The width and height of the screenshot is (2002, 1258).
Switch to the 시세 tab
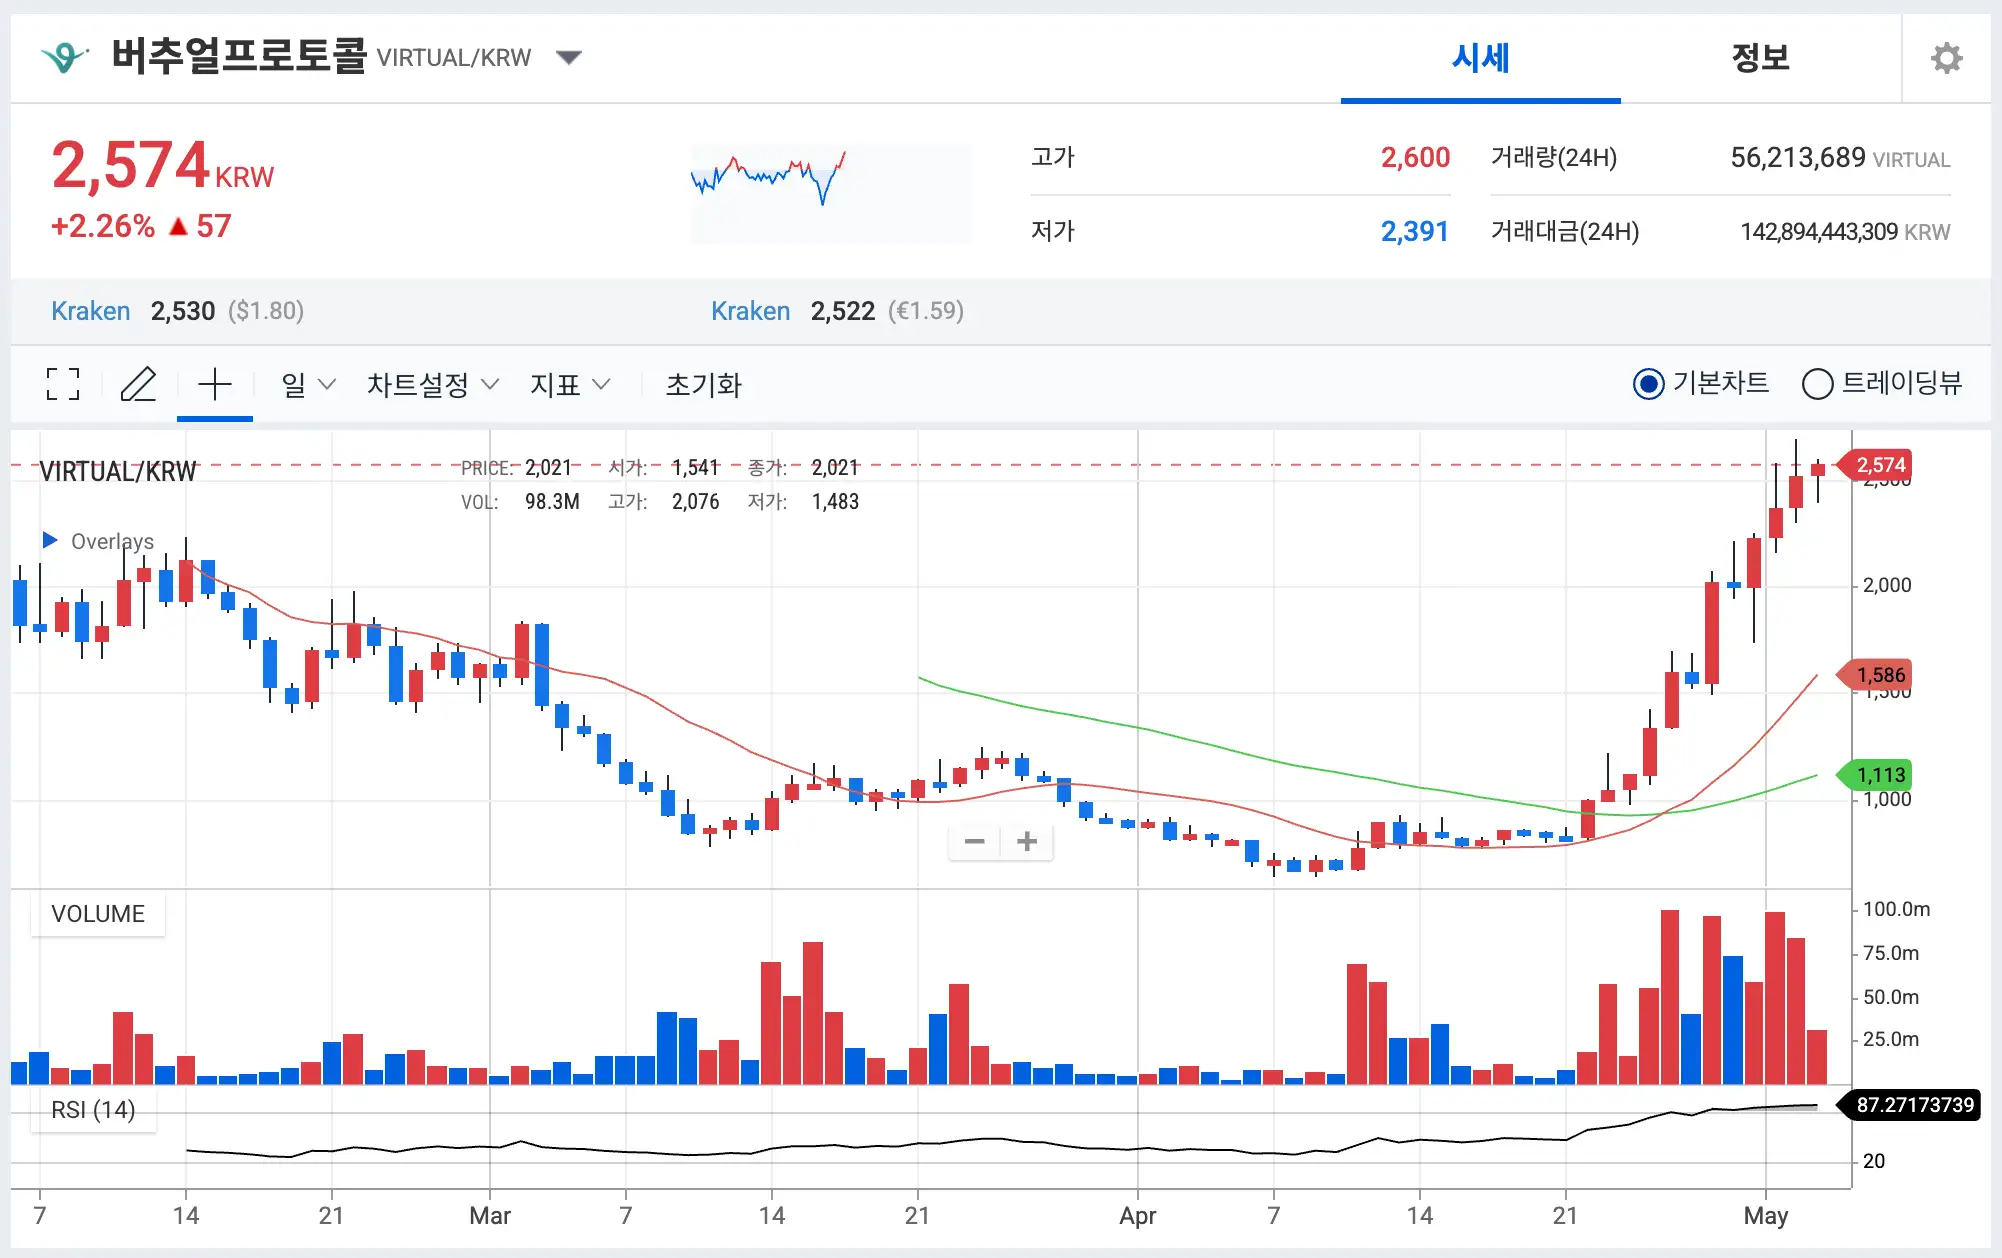pyautogui.click(x=1480, y=58)
